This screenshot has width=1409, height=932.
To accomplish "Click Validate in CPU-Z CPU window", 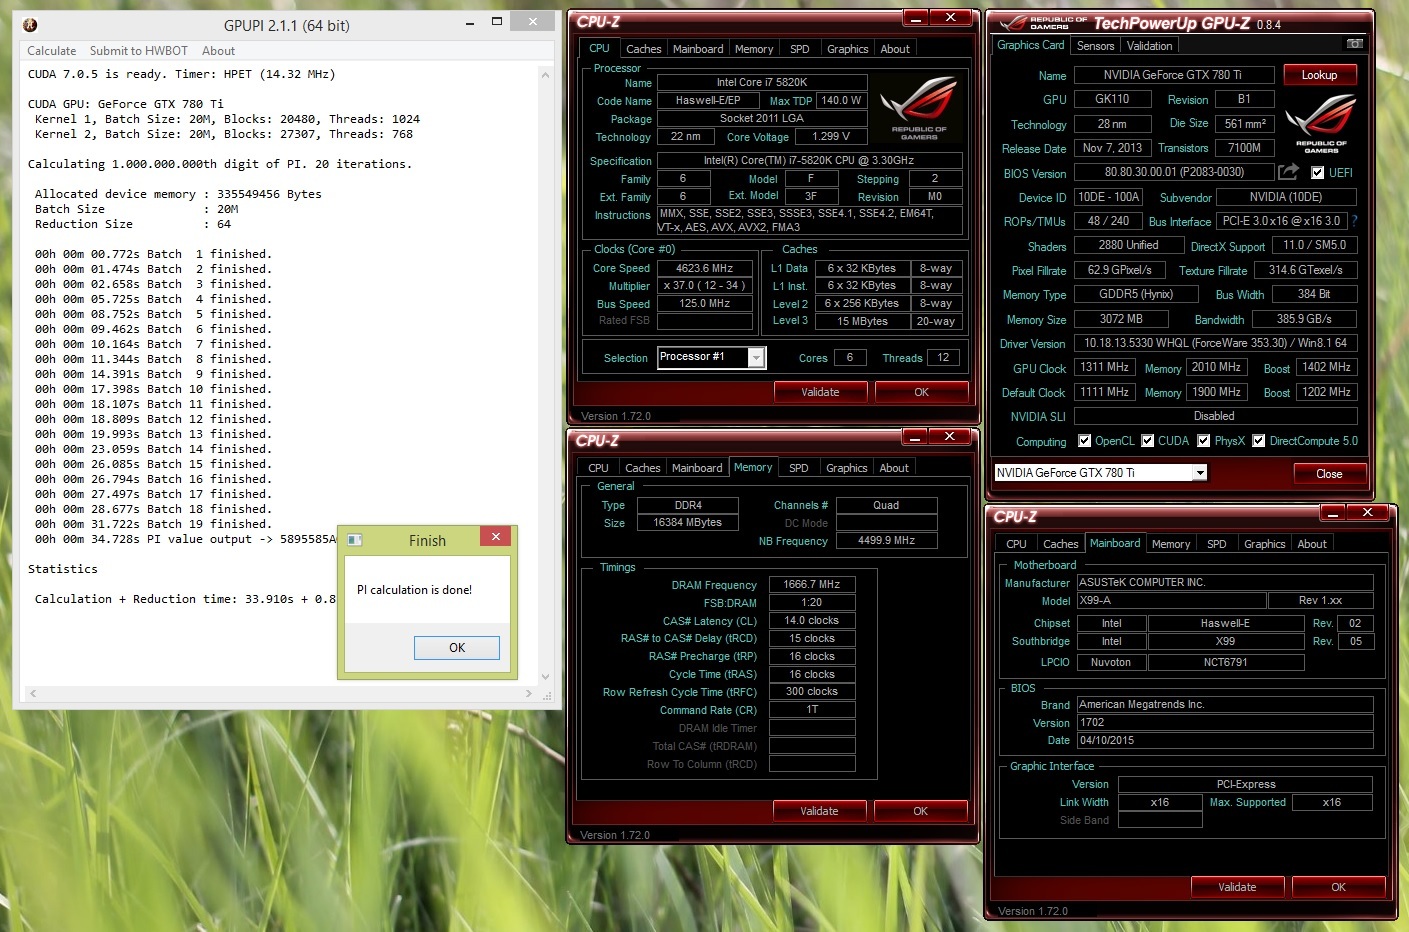I will point(820,392).
